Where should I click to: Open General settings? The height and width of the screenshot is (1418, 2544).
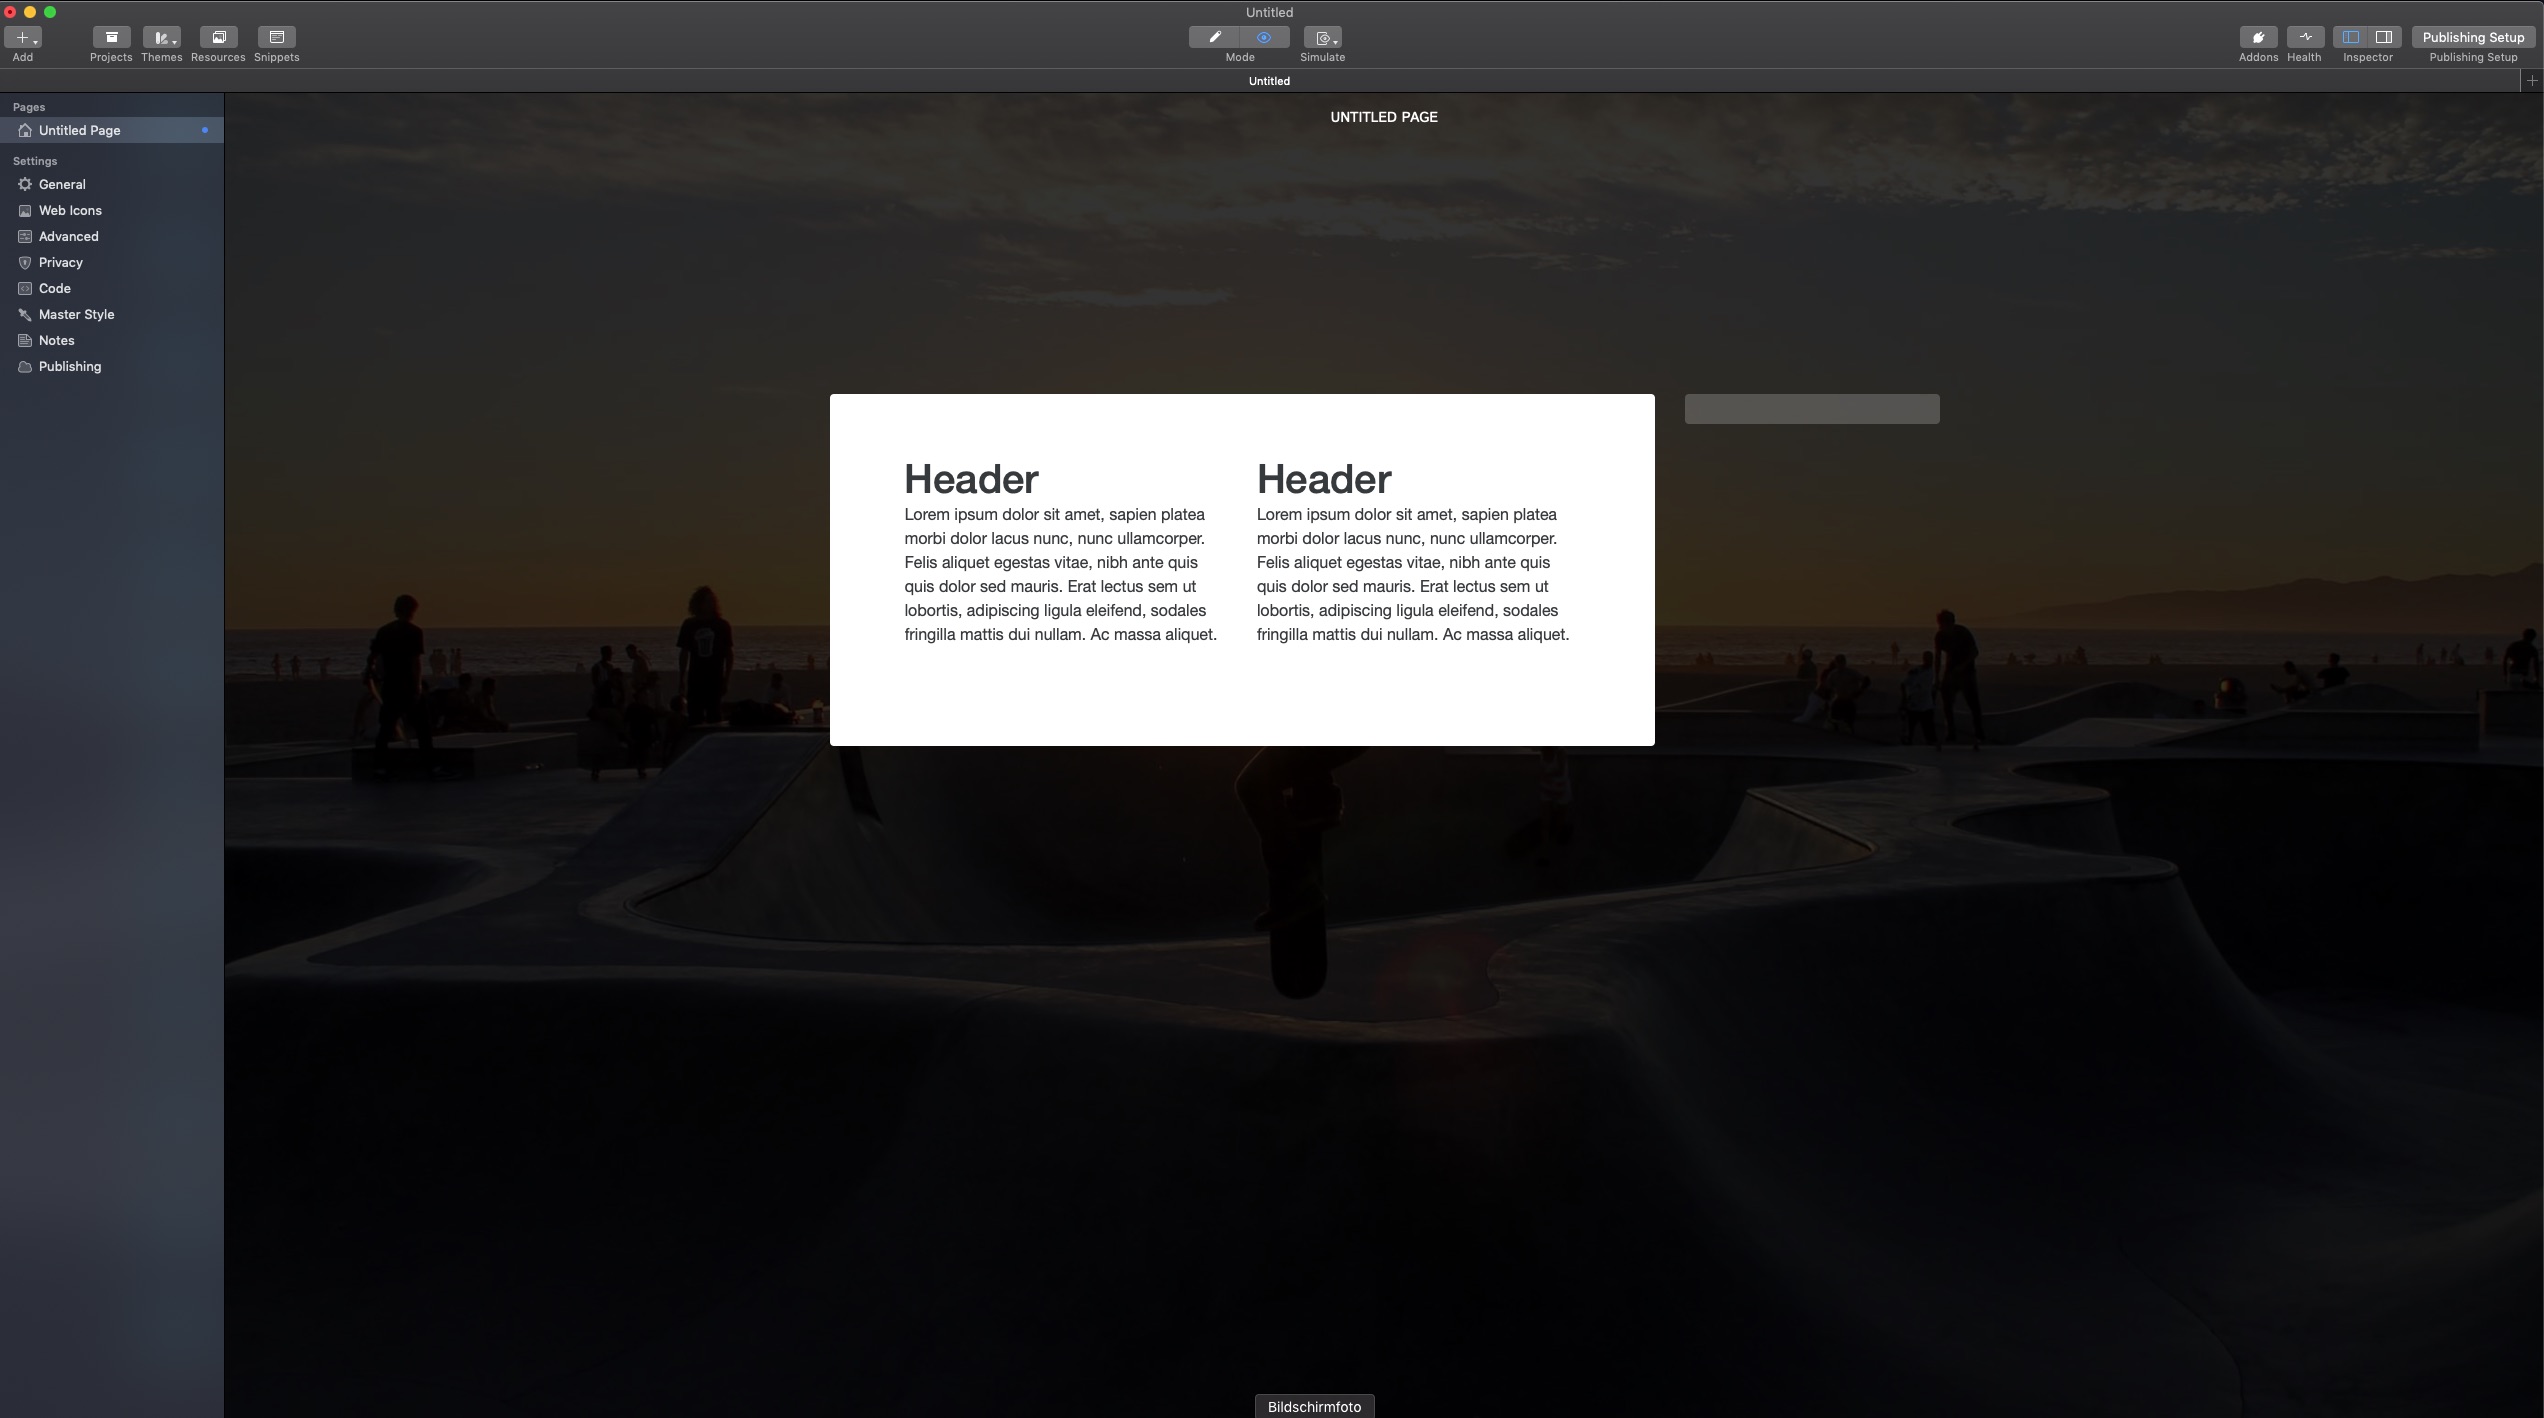(112, 184)
